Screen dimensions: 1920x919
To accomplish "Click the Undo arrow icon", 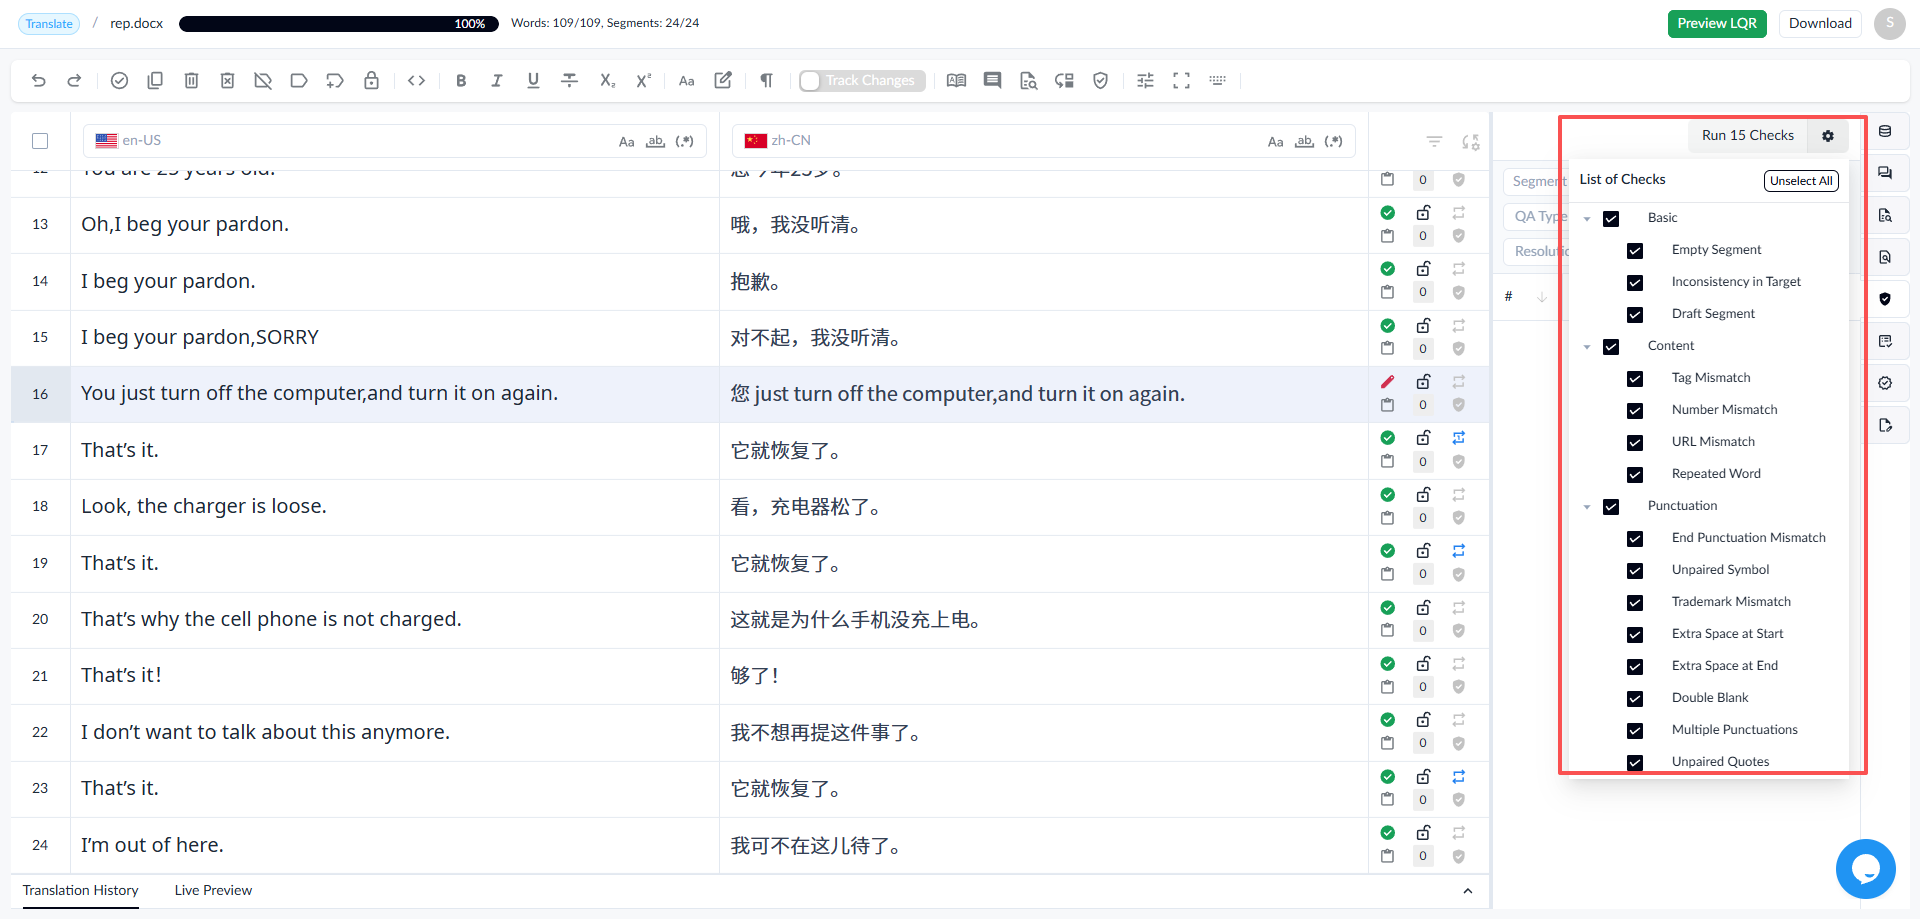I will tap(38, 81).
